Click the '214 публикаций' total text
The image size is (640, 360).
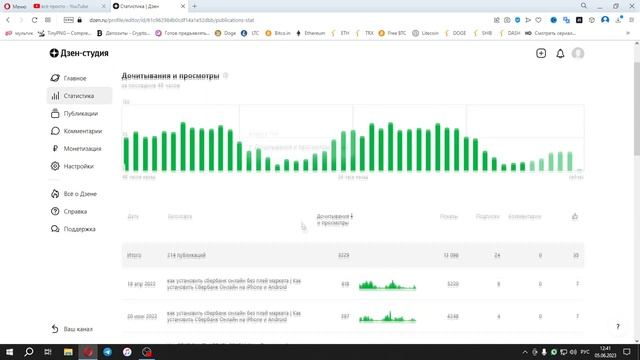186,255
